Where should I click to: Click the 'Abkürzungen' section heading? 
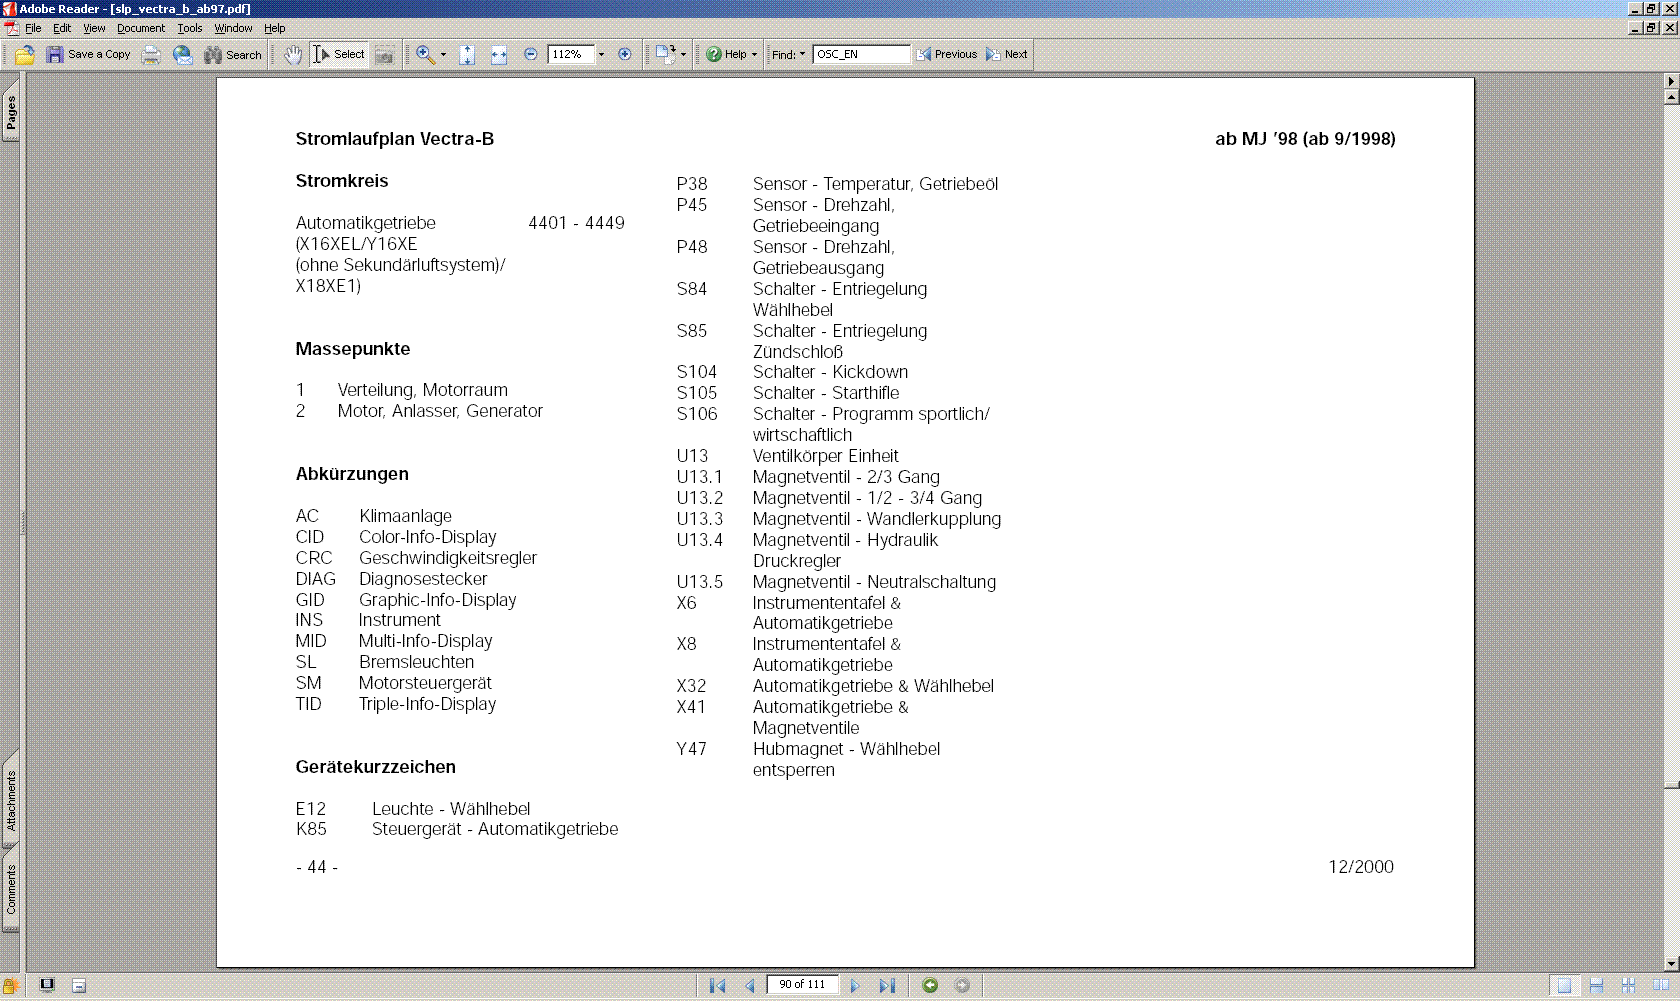[x=352, y=474]
